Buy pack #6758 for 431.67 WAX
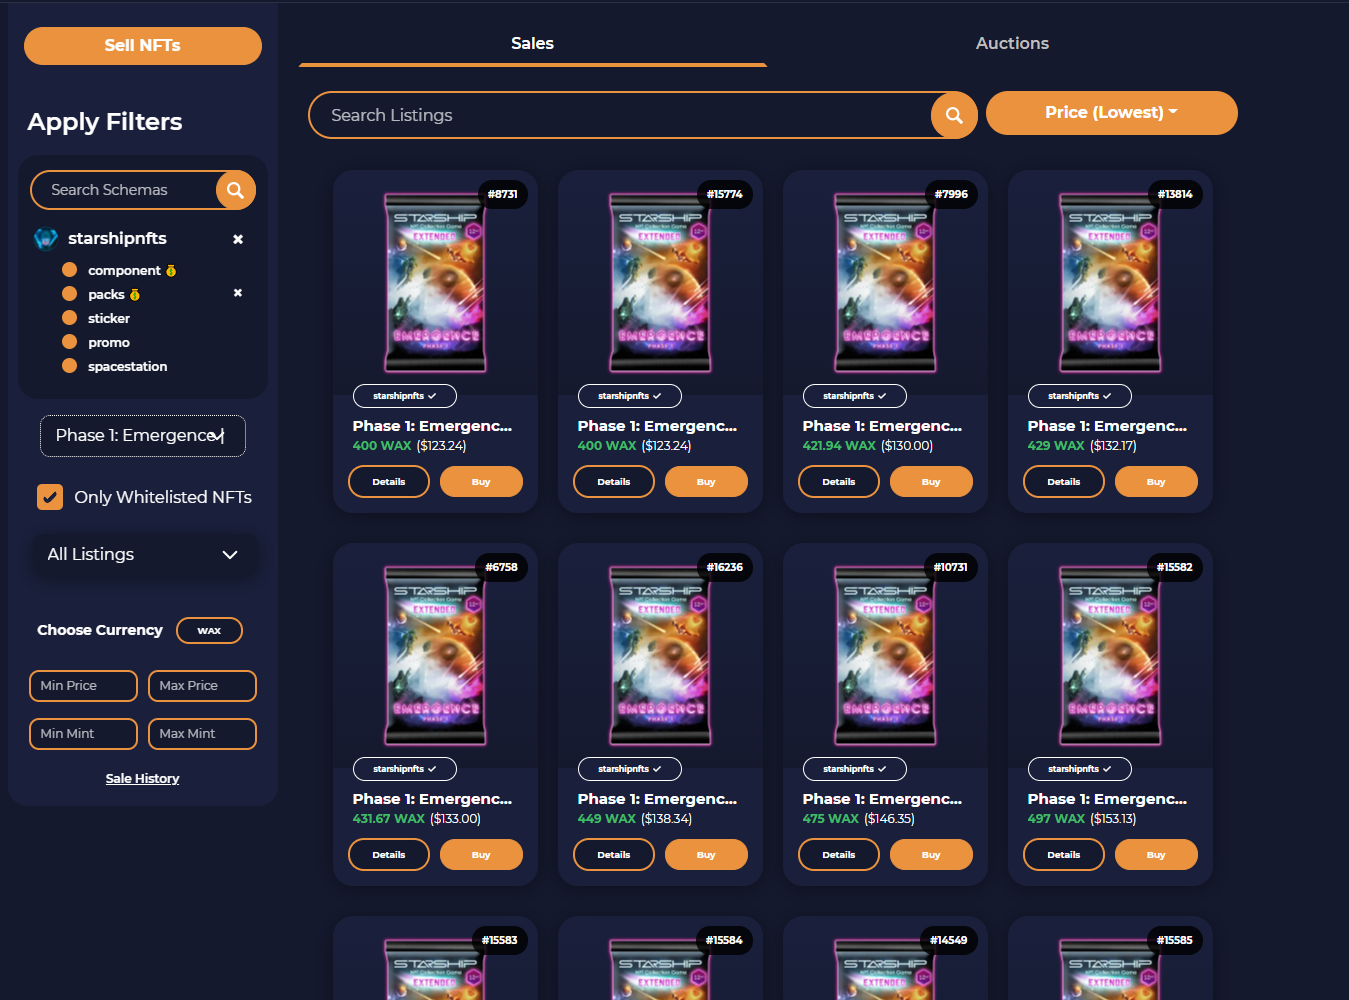The width and height of the screenshot is (1349, 1000). point(481,855)
